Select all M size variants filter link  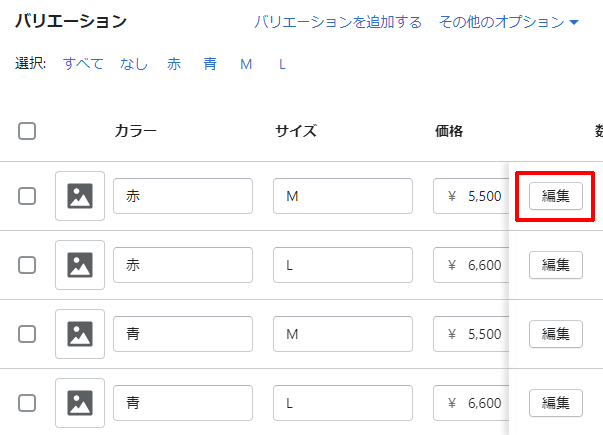(x=246, y=64)
